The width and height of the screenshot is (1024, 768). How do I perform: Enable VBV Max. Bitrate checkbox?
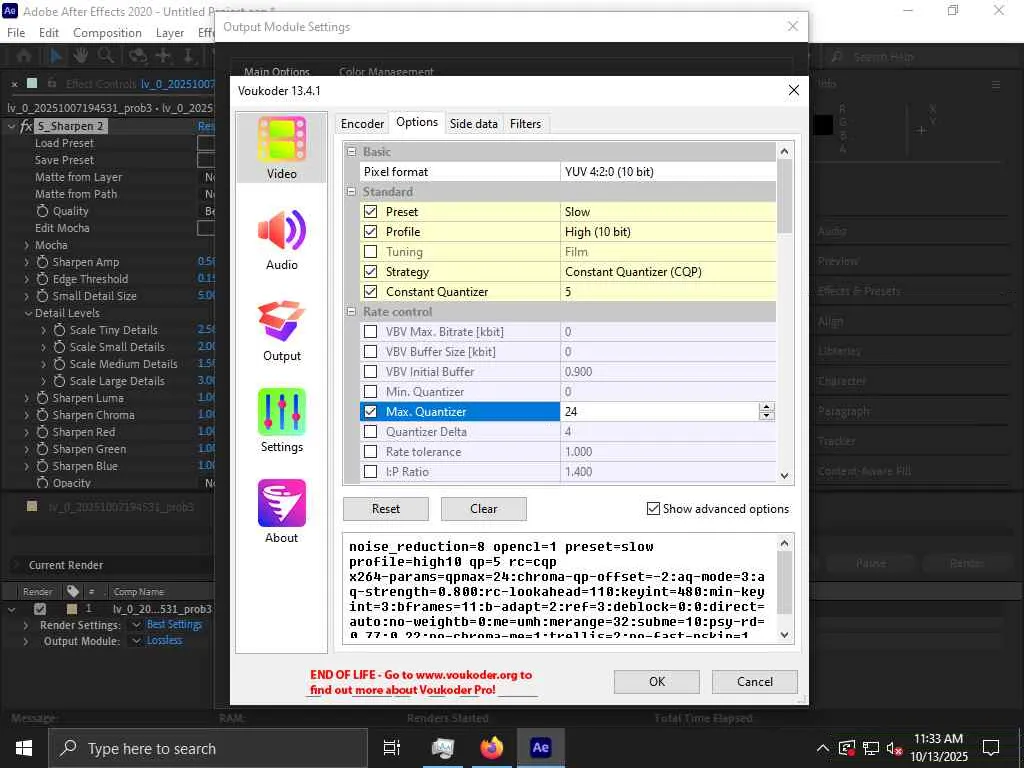[x=370, y=332]
